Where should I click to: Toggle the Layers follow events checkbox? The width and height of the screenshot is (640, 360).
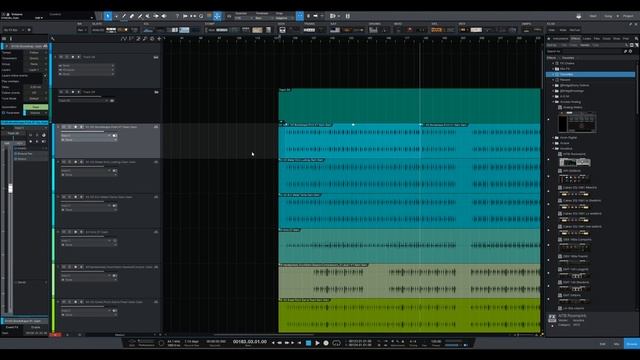pyautogui.click(x=45, y=76)
